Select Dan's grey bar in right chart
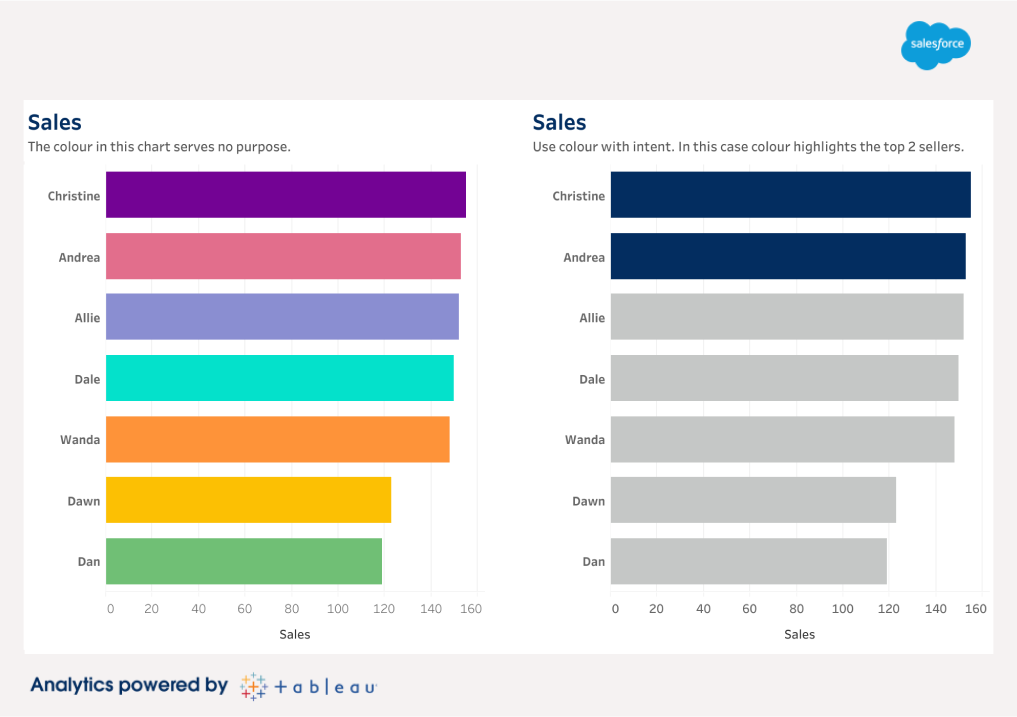Viewport: 1017px width, 717px height. [748, 561]
